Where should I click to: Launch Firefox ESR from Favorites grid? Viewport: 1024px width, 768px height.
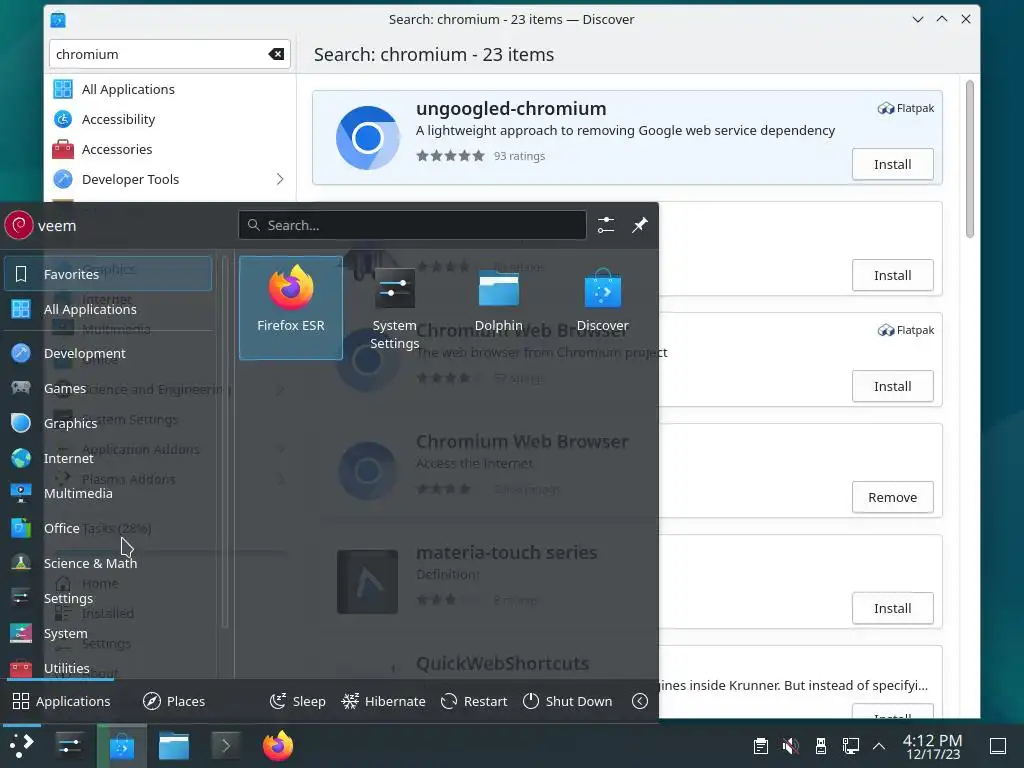coord(291,307)
